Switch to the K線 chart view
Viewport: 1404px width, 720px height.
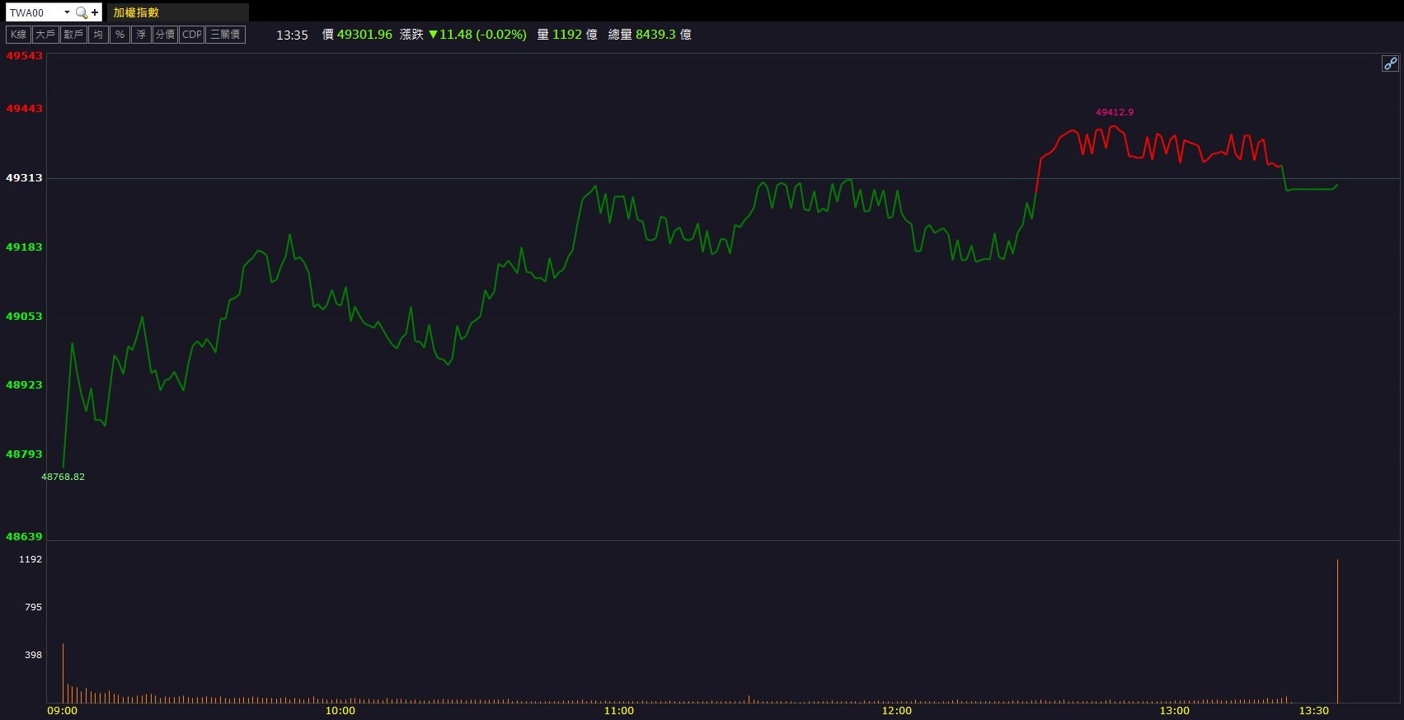click(18, 34)
